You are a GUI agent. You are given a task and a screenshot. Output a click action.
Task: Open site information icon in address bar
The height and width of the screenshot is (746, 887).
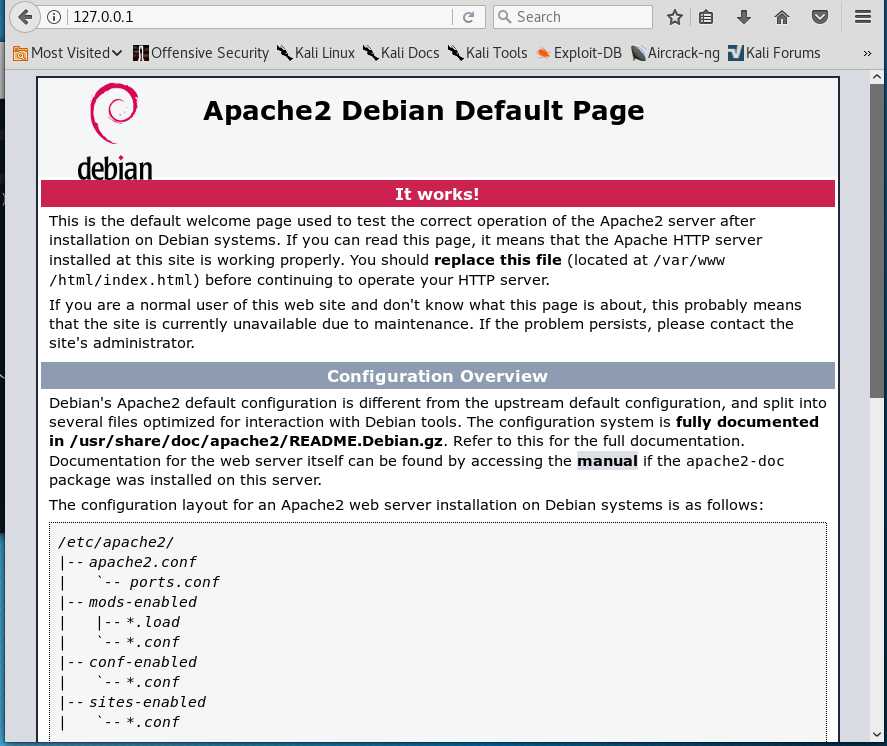54,17
